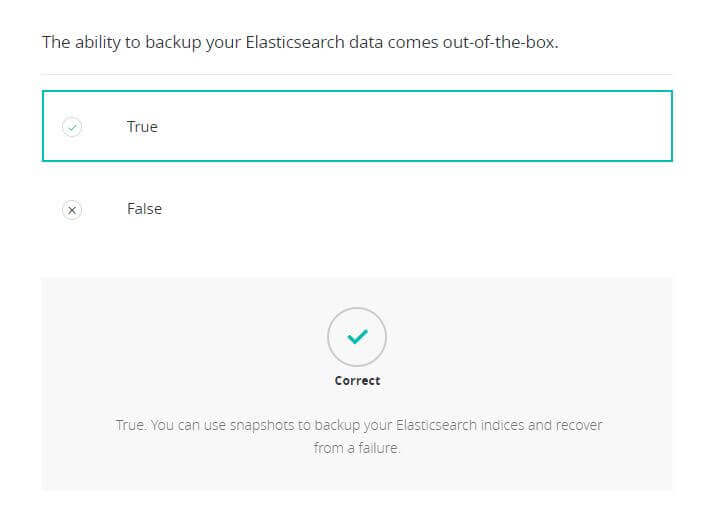Click the bold Correct label

[x=357, y=381]
